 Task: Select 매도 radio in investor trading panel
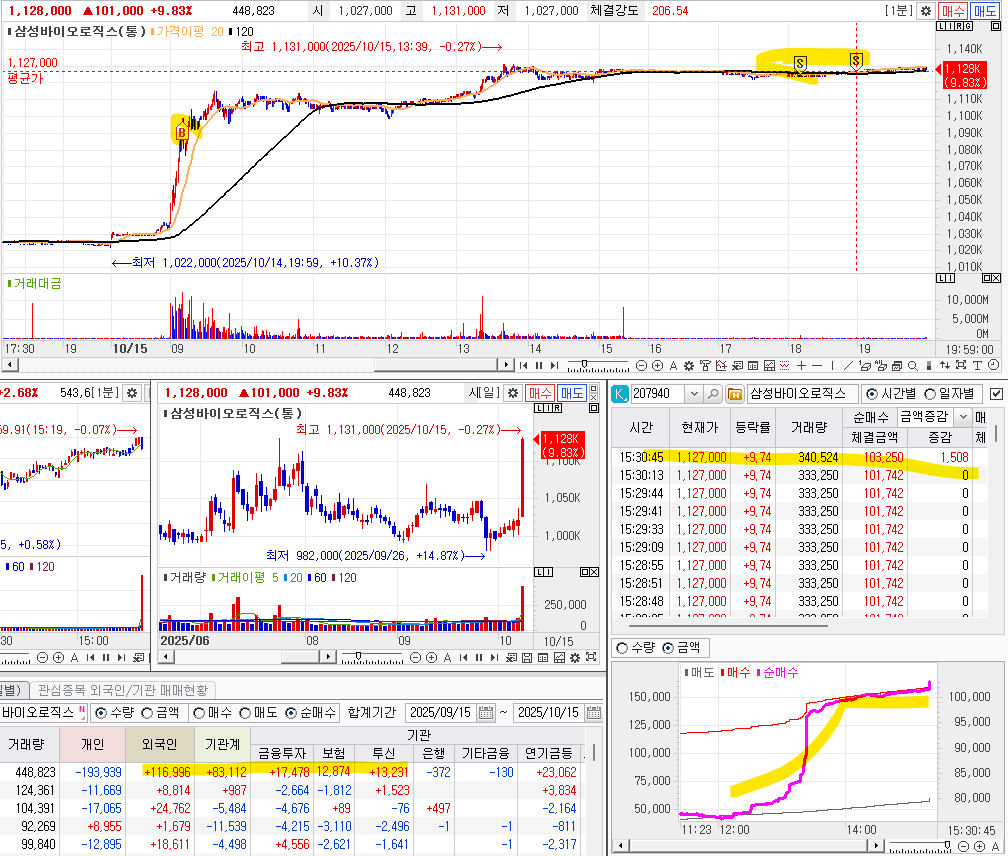245,713
